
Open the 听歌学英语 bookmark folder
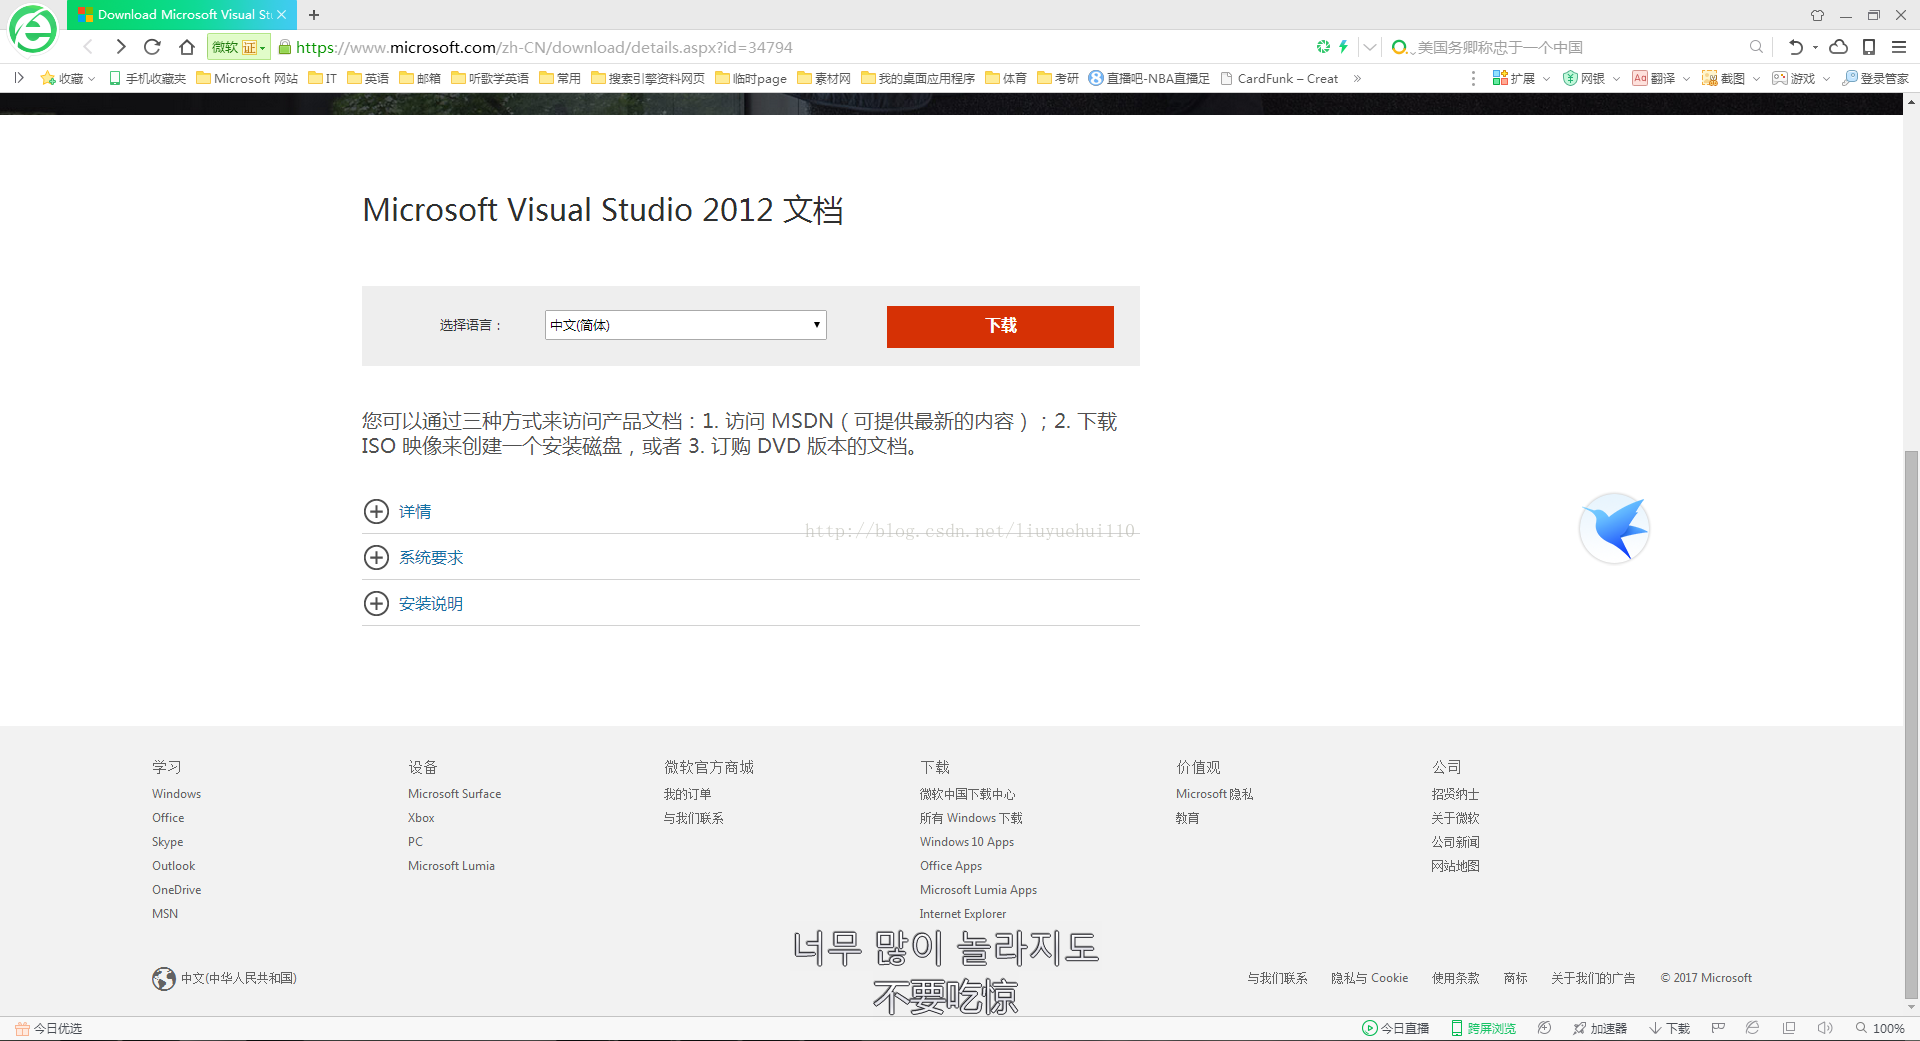pyautogui.click(x=490, y=78)
